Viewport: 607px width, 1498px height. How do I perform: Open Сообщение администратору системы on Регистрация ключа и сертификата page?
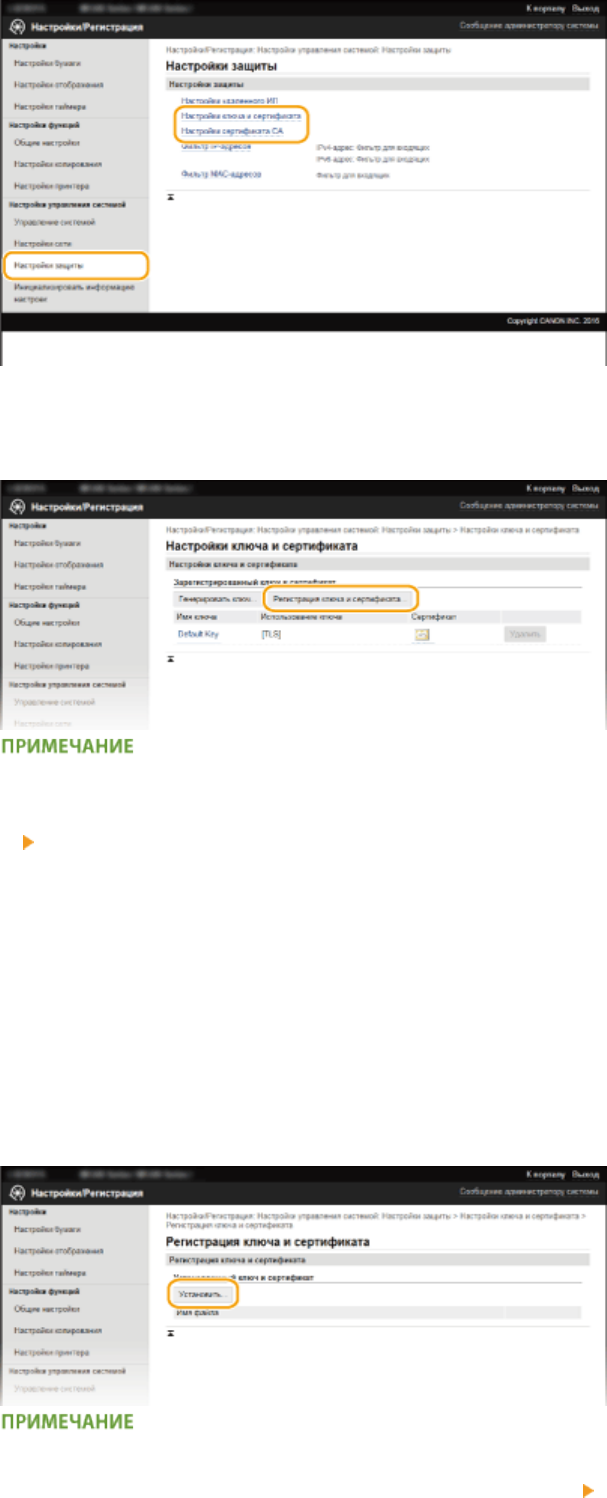[x=529, y=1193]
